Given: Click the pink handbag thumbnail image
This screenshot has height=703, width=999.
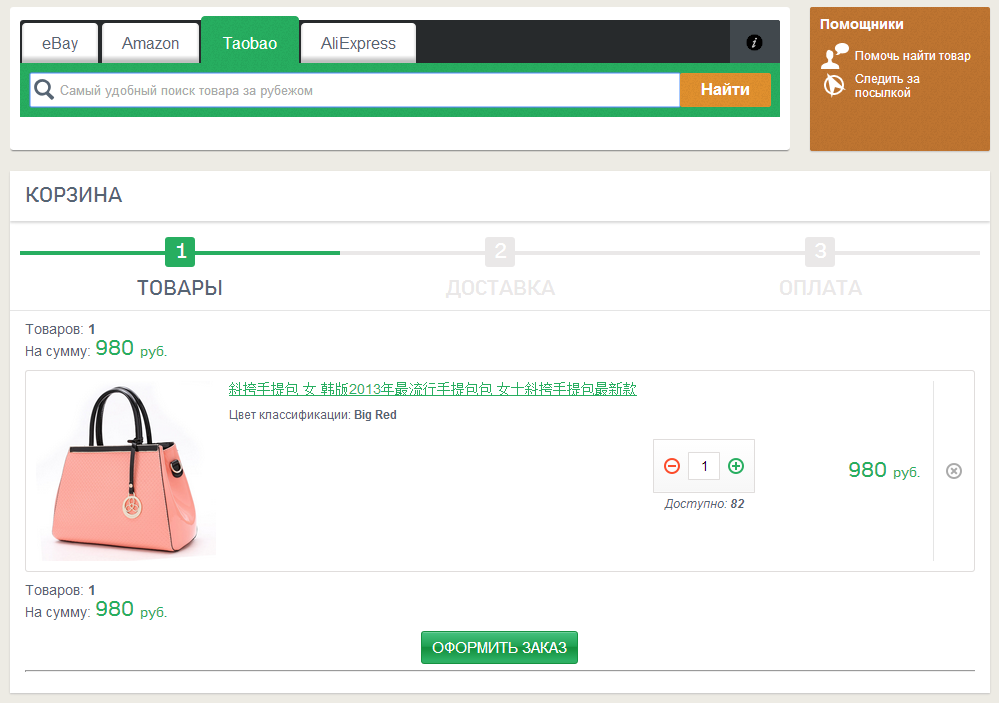Looking at the screenshot, I should (x=127, y=471).
